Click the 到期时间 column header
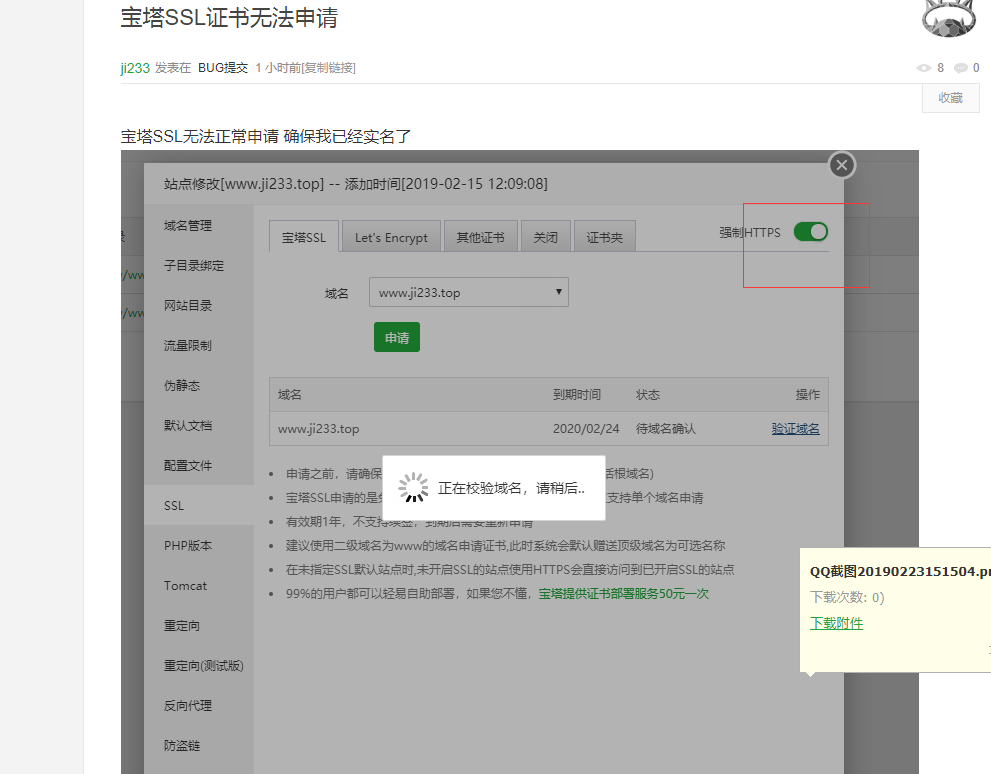 pyautogui.click(x=577, y=395)
